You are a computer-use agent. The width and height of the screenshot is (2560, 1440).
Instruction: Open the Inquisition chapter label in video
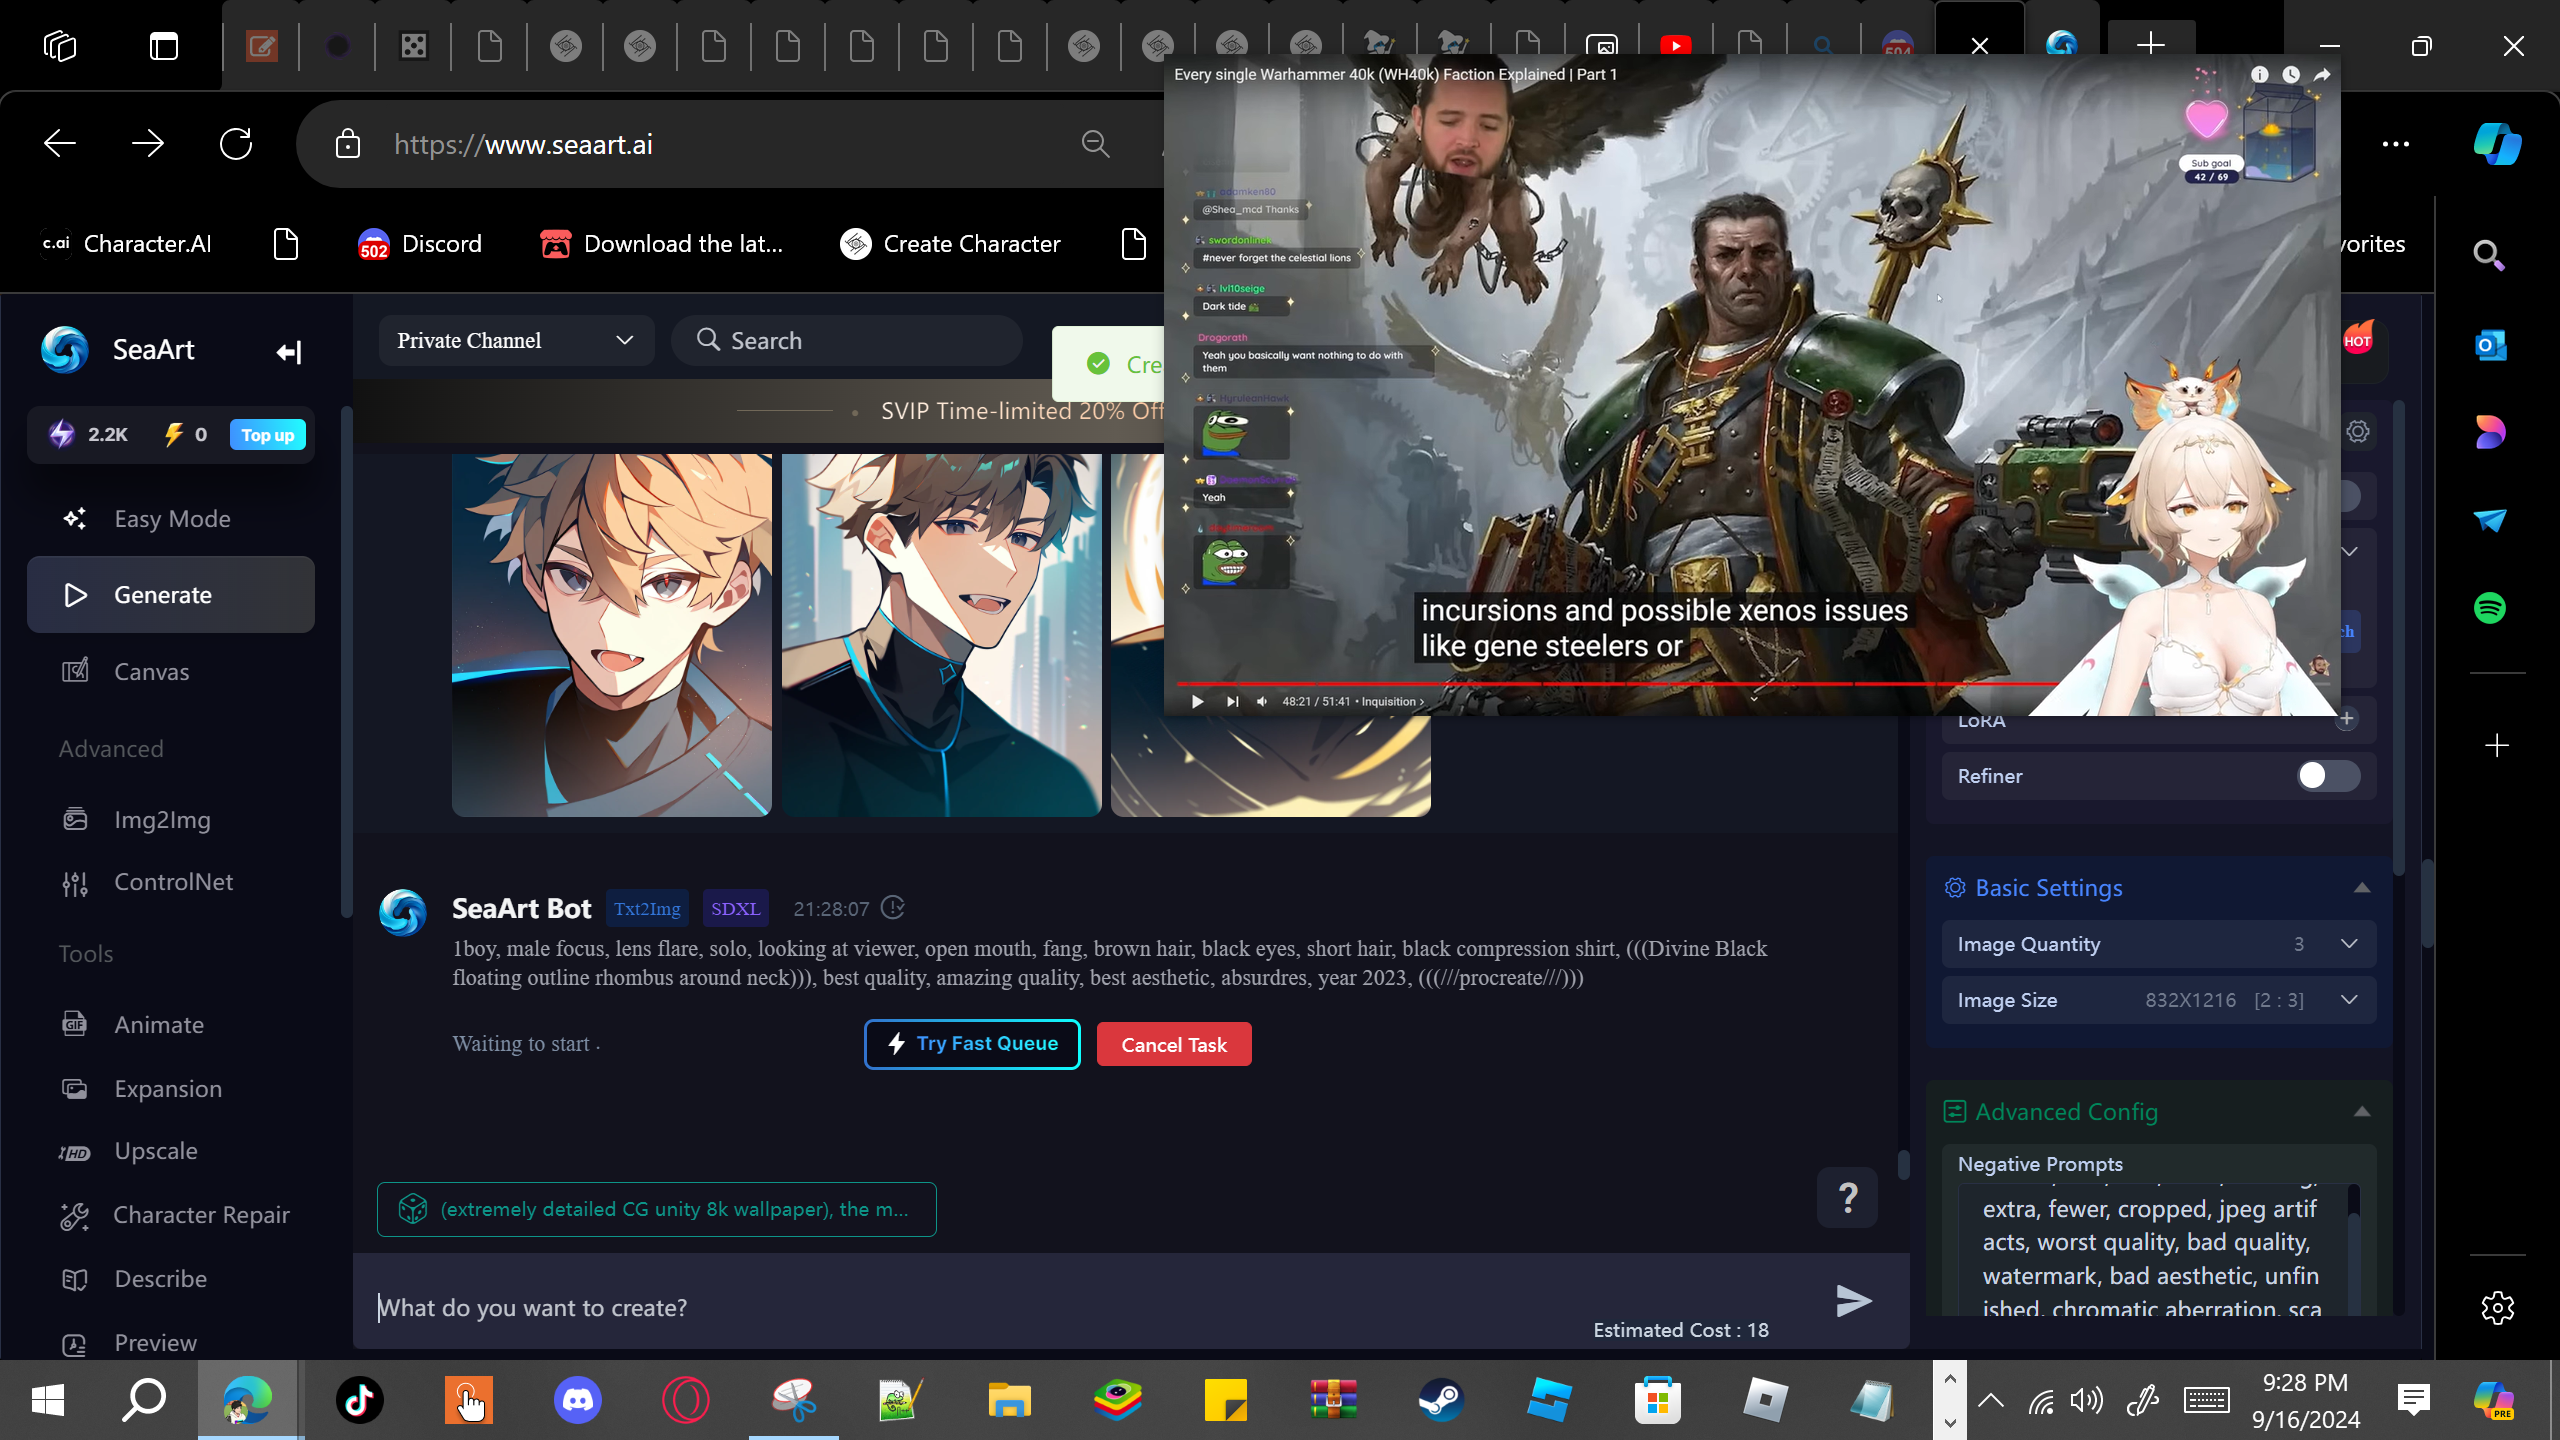1392,701
